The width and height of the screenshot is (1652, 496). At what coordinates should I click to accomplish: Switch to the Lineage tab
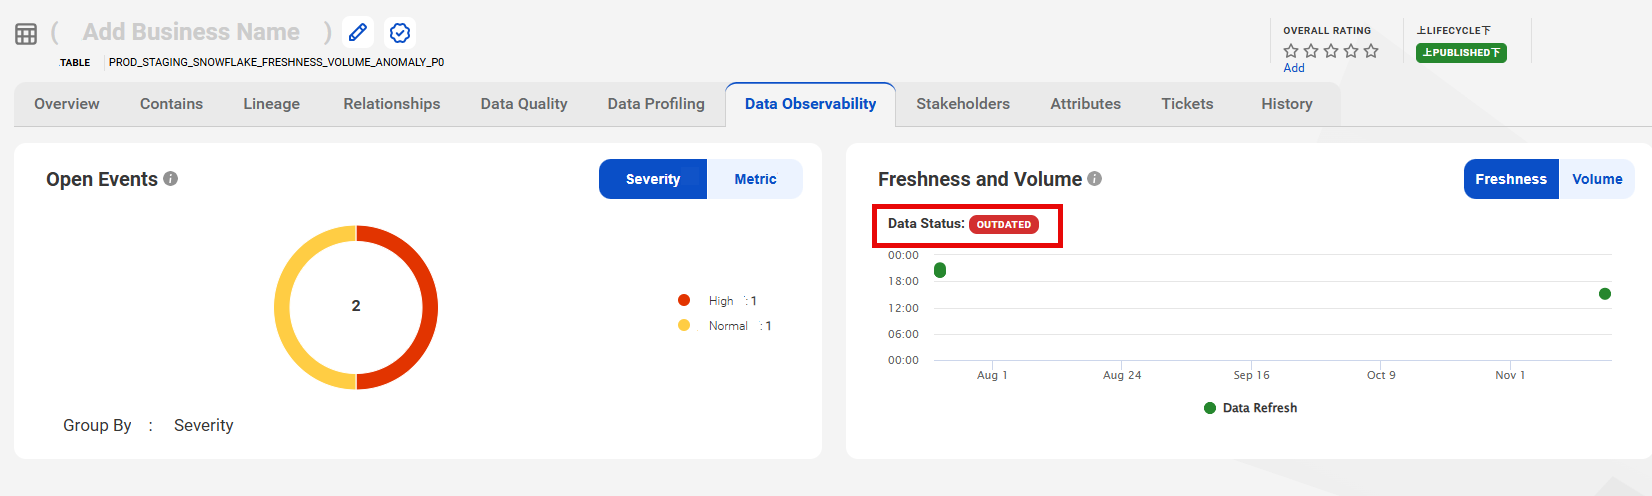[271, 104]
